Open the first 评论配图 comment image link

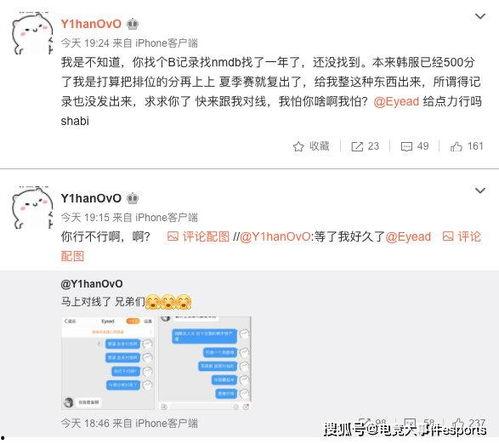tap(198, 237)
